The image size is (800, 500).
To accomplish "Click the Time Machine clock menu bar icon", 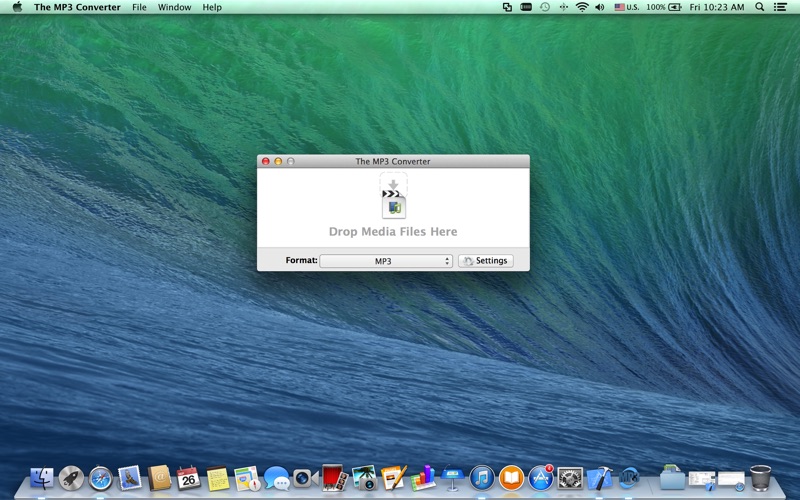I will (x=545, y=7).
